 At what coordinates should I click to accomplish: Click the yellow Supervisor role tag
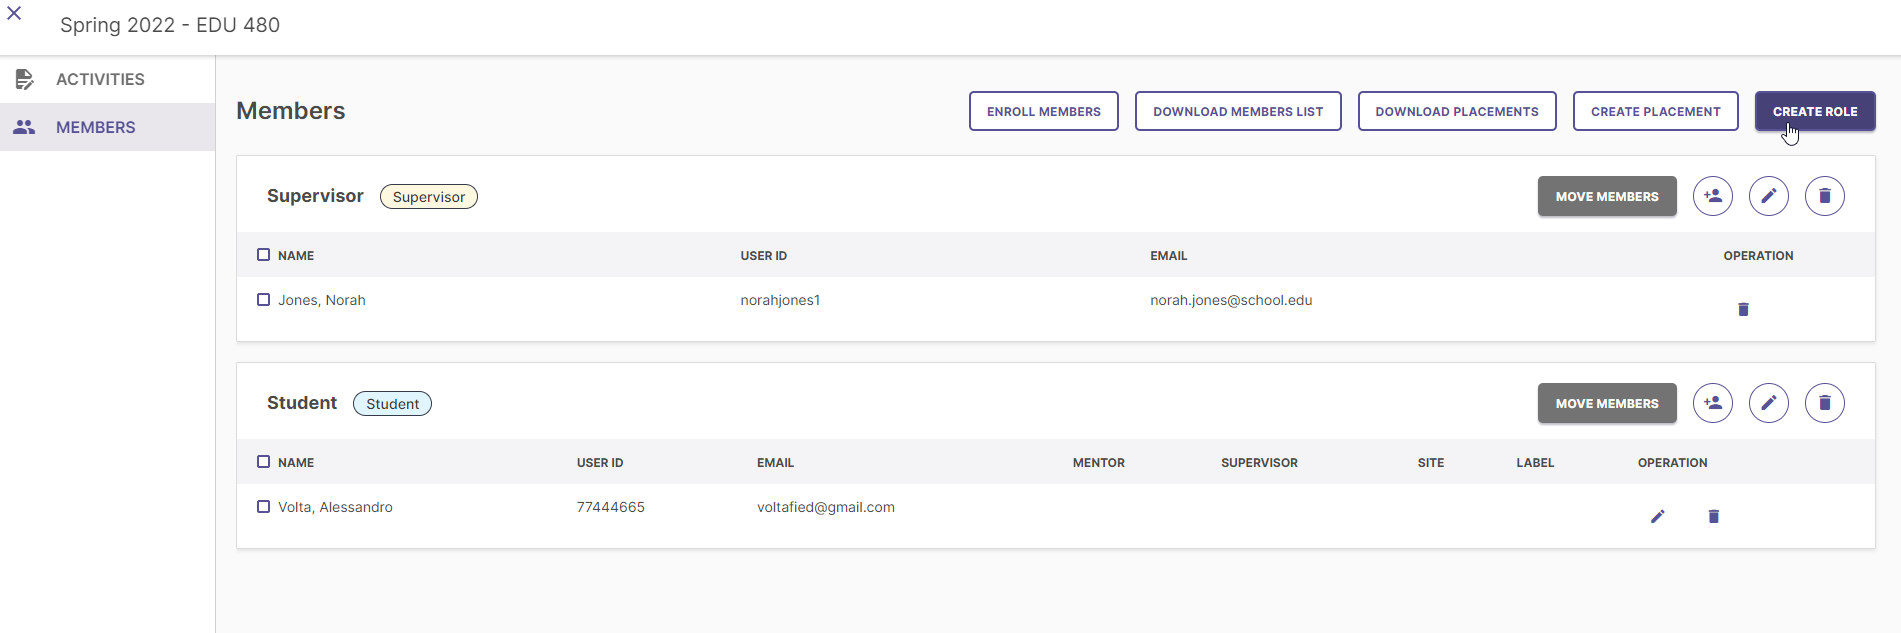pos(429,197)
